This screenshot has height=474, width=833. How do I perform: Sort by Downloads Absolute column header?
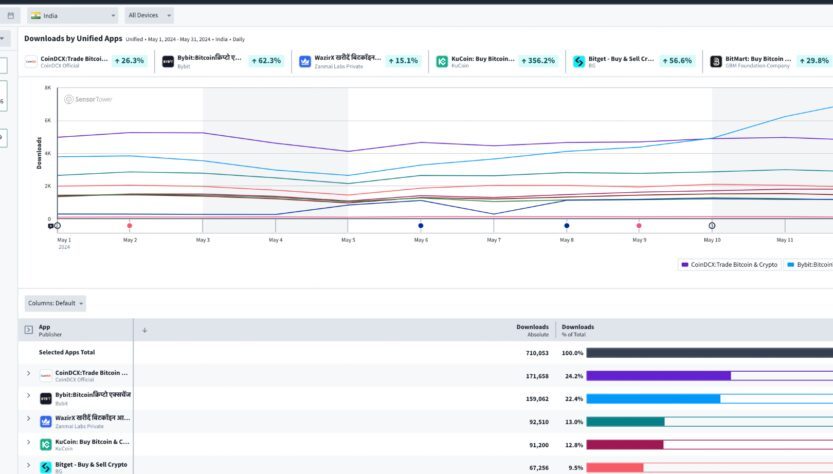click(x=531, y=330)
